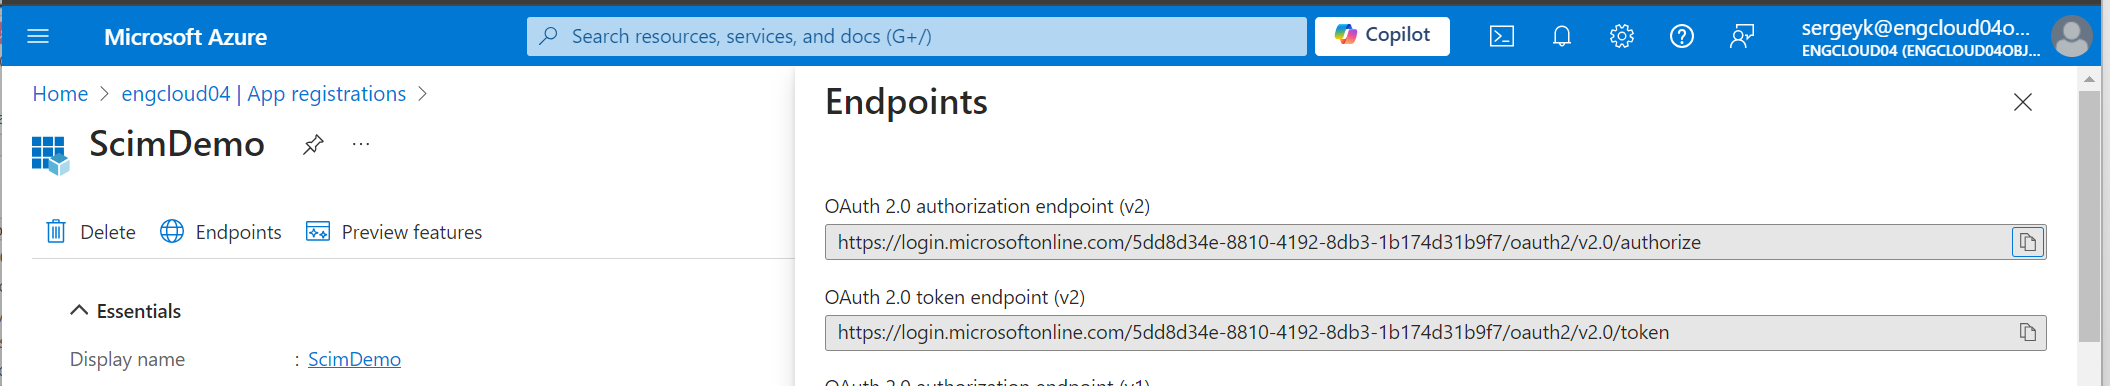
Task: Copy the OAuth 2.0 token endpoint (v2)
Action: [2027, 332]
